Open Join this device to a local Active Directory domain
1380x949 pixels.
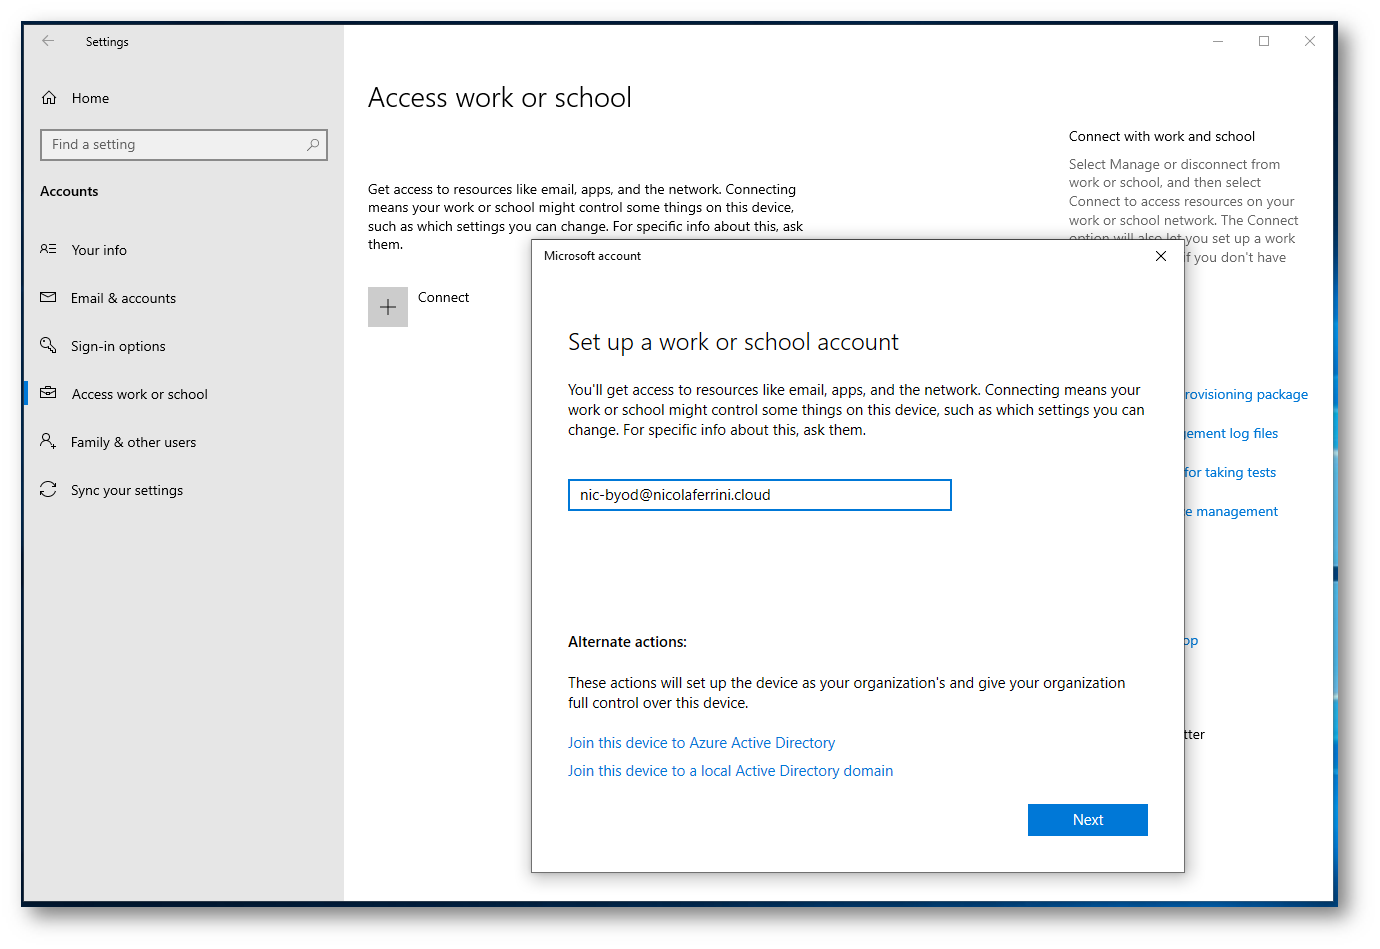[x=730, y=771]
